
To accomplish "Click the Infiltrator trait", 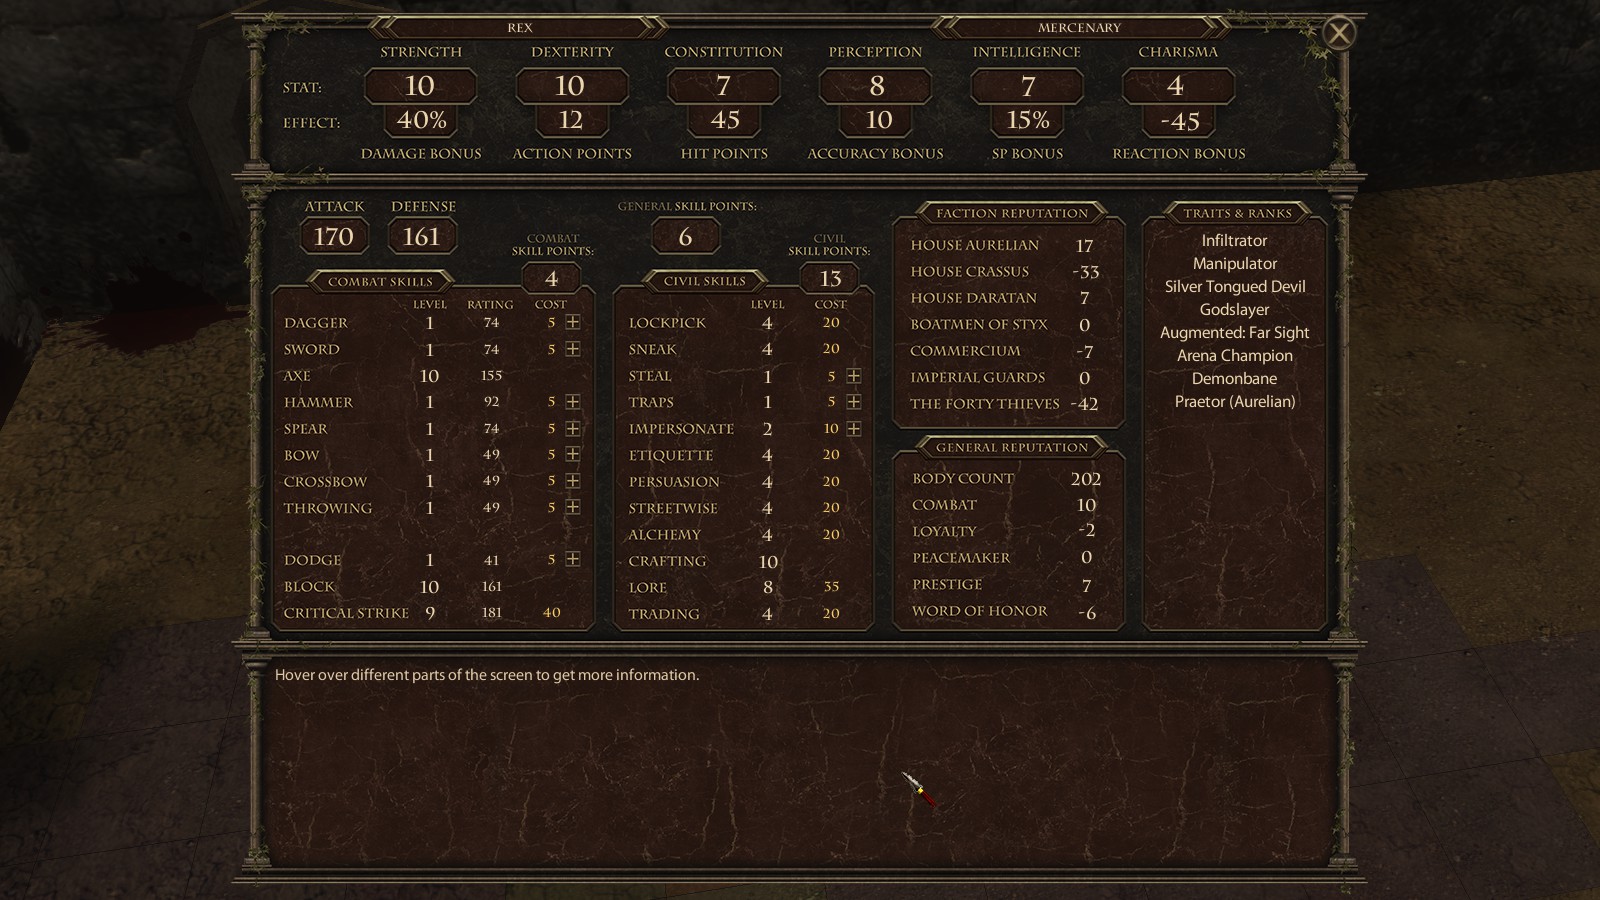I will (x=1234, y=241).
